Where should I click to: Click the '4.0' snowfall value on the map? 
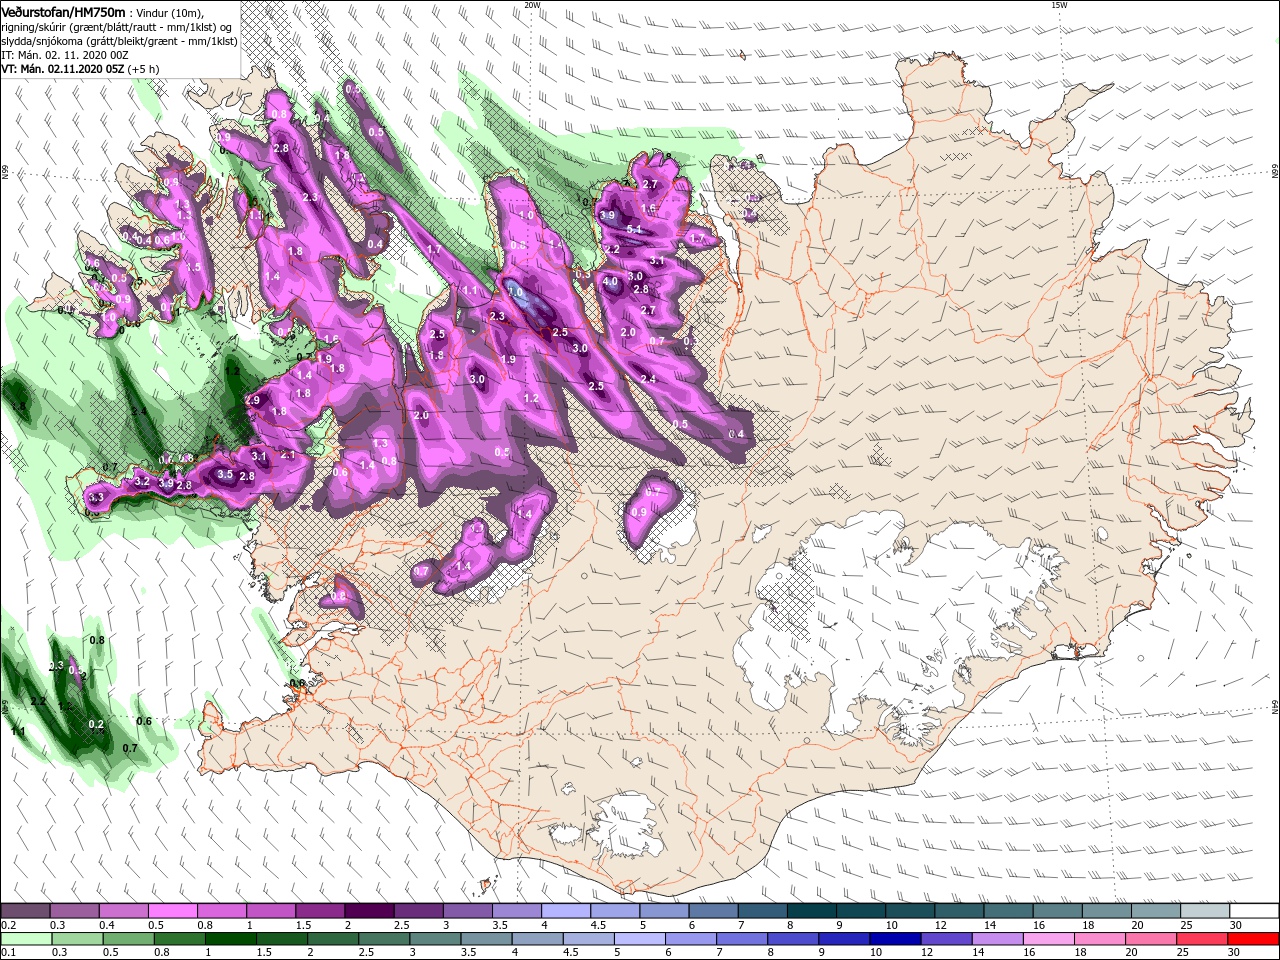tap(610, 282)
